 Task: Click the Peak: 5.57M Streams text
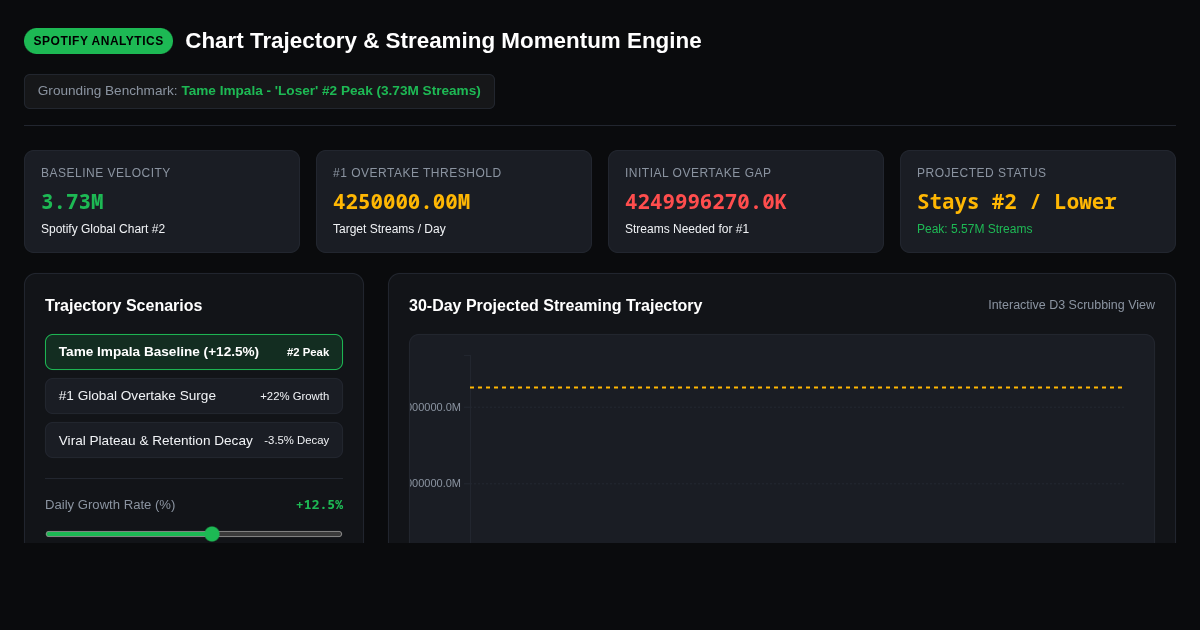[974, 229]
